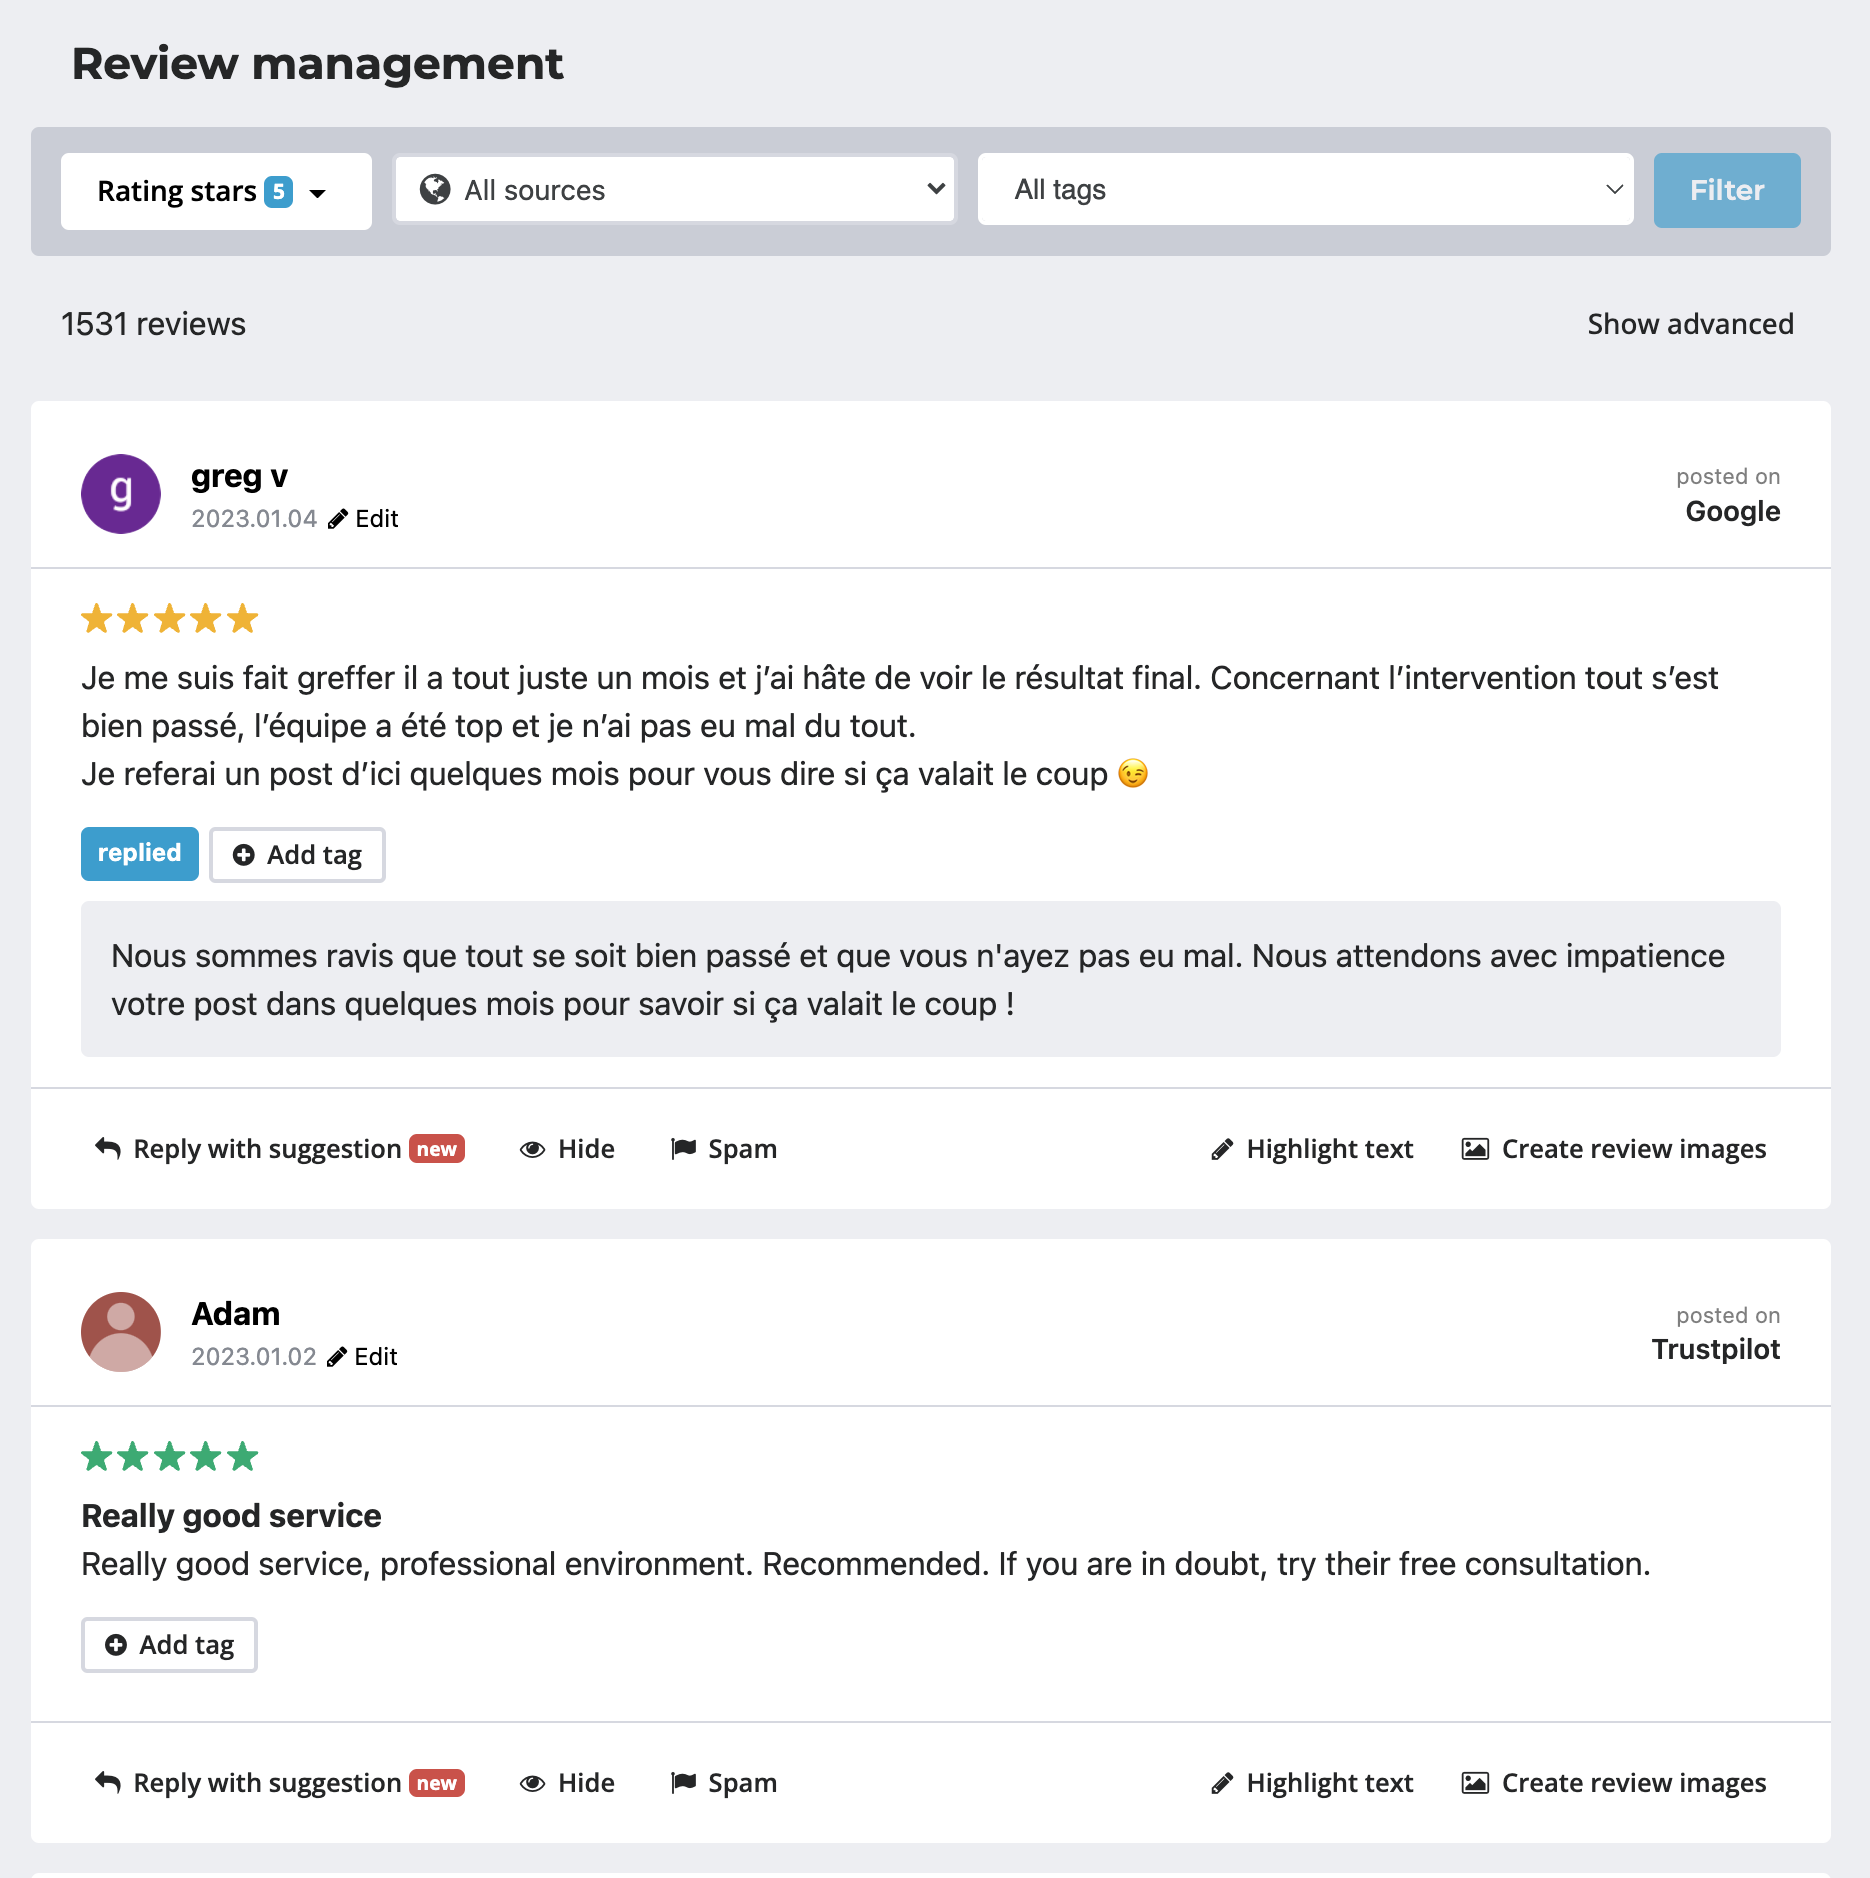Screen dimensions: 1870x1878
Task: Create review images for Adam's review
Action: (x=1614, y=1783)
